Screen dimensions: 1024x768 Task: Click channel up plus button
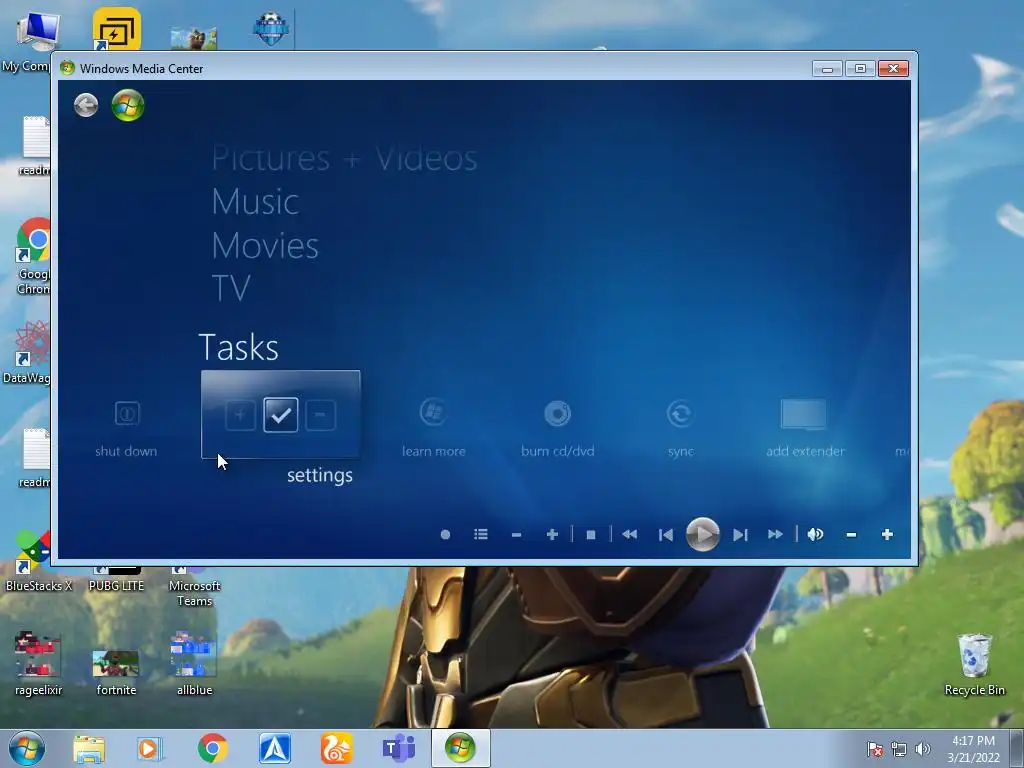click(552, 535)
